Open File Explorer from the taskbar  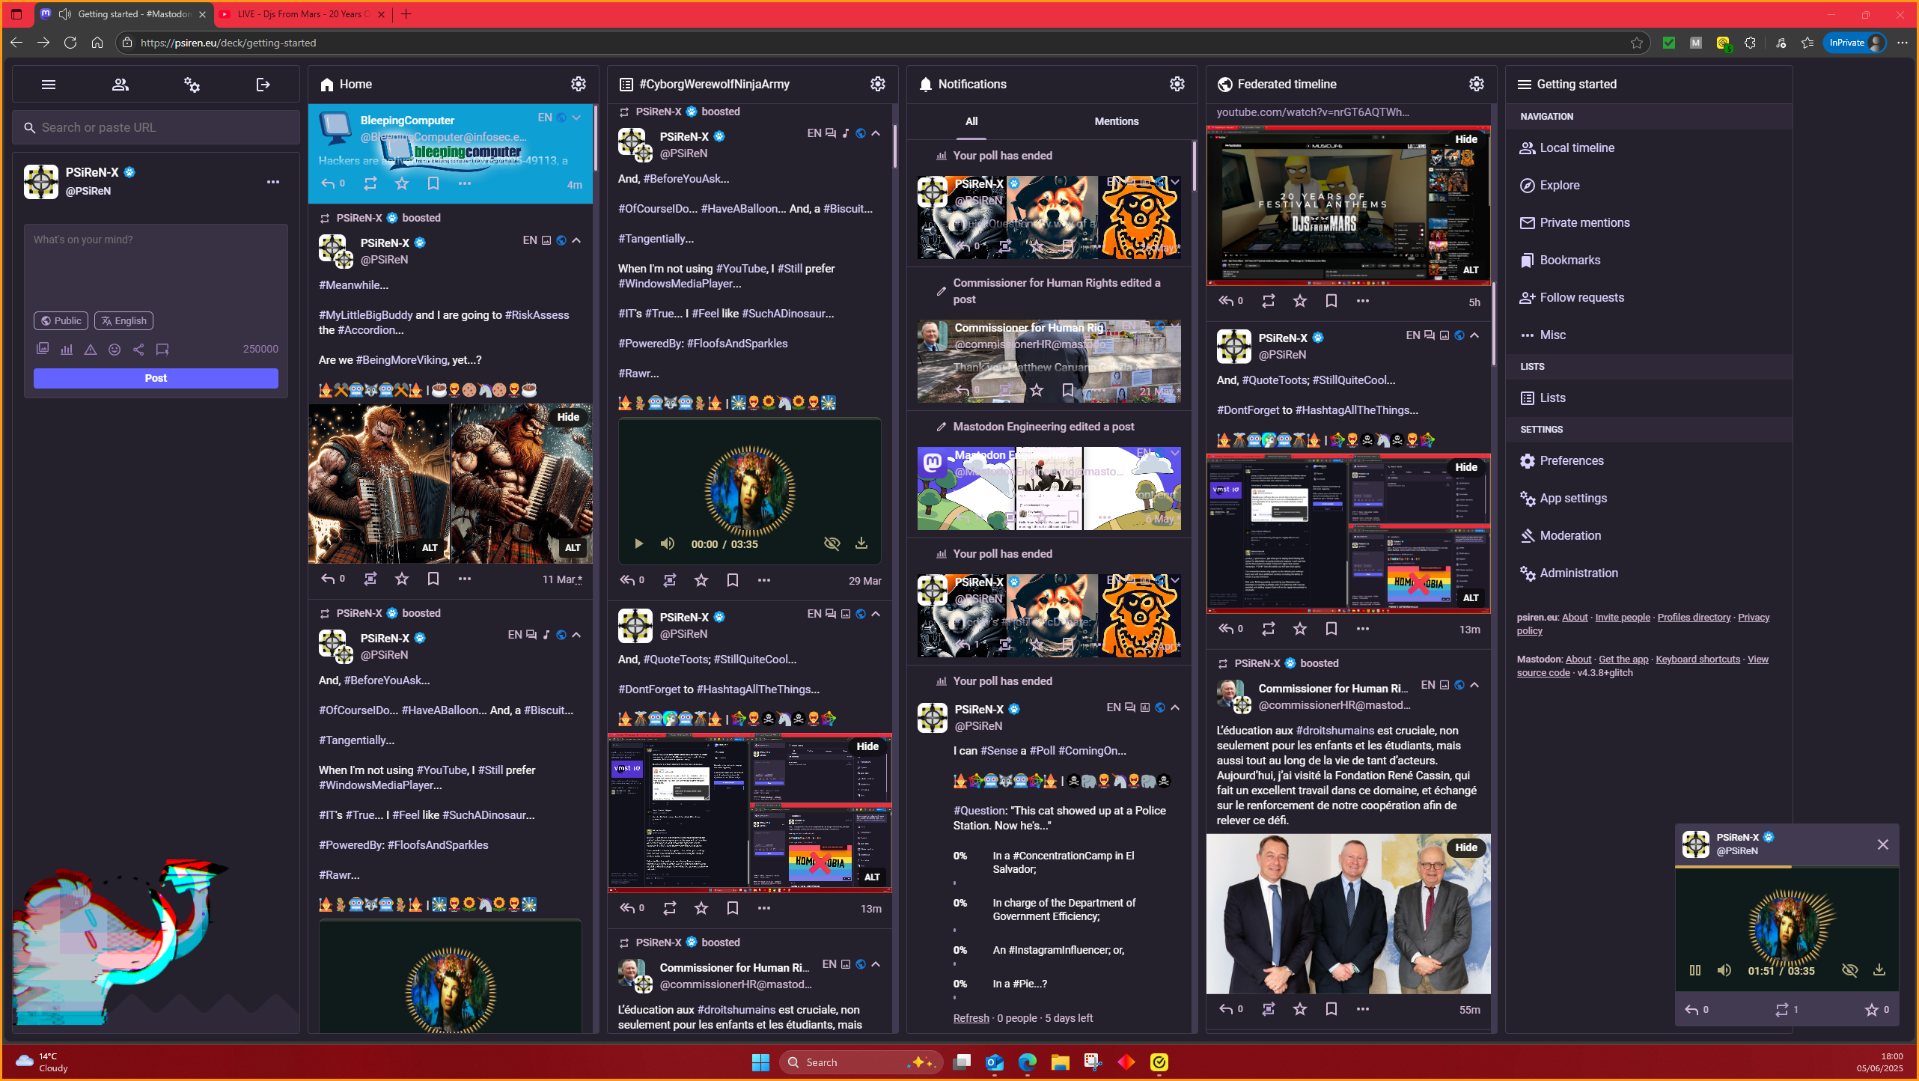(1060, 1062)
